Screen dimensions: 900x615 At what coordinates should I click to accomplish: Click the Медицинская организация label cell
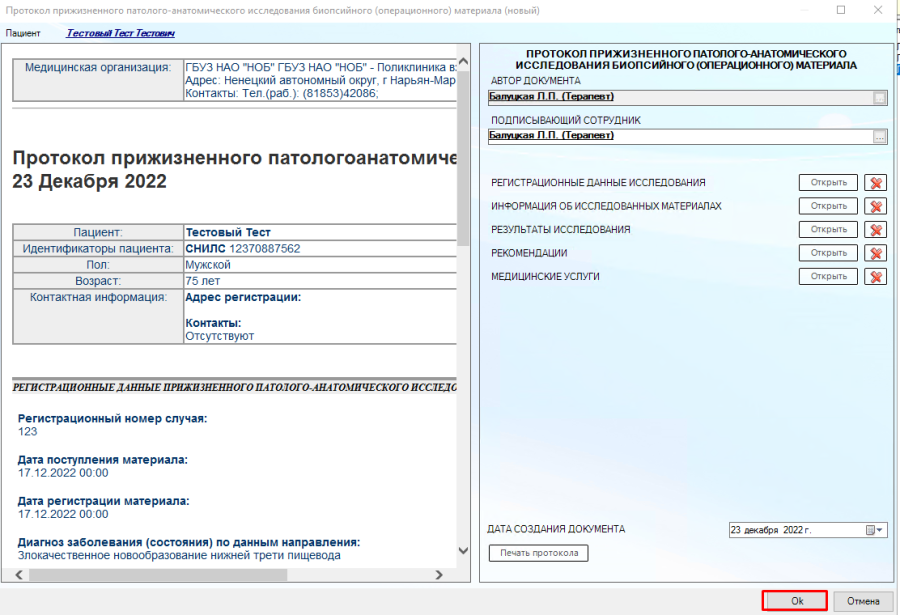(98, 80)
